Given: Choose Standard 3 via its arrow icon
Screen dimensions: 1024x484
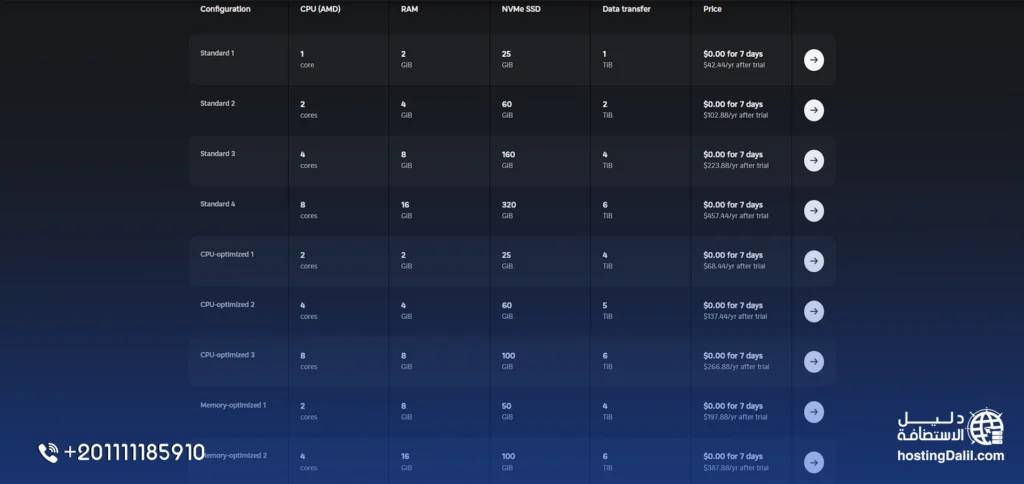Looking at the screenshot, I should click(x=814, y=161).
